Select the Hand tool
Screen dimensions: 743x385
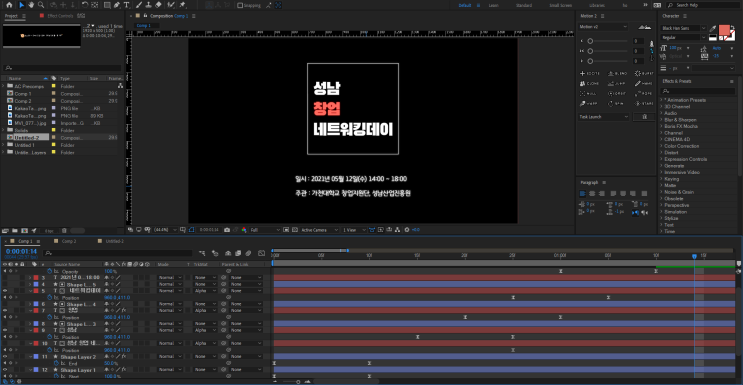30,5
